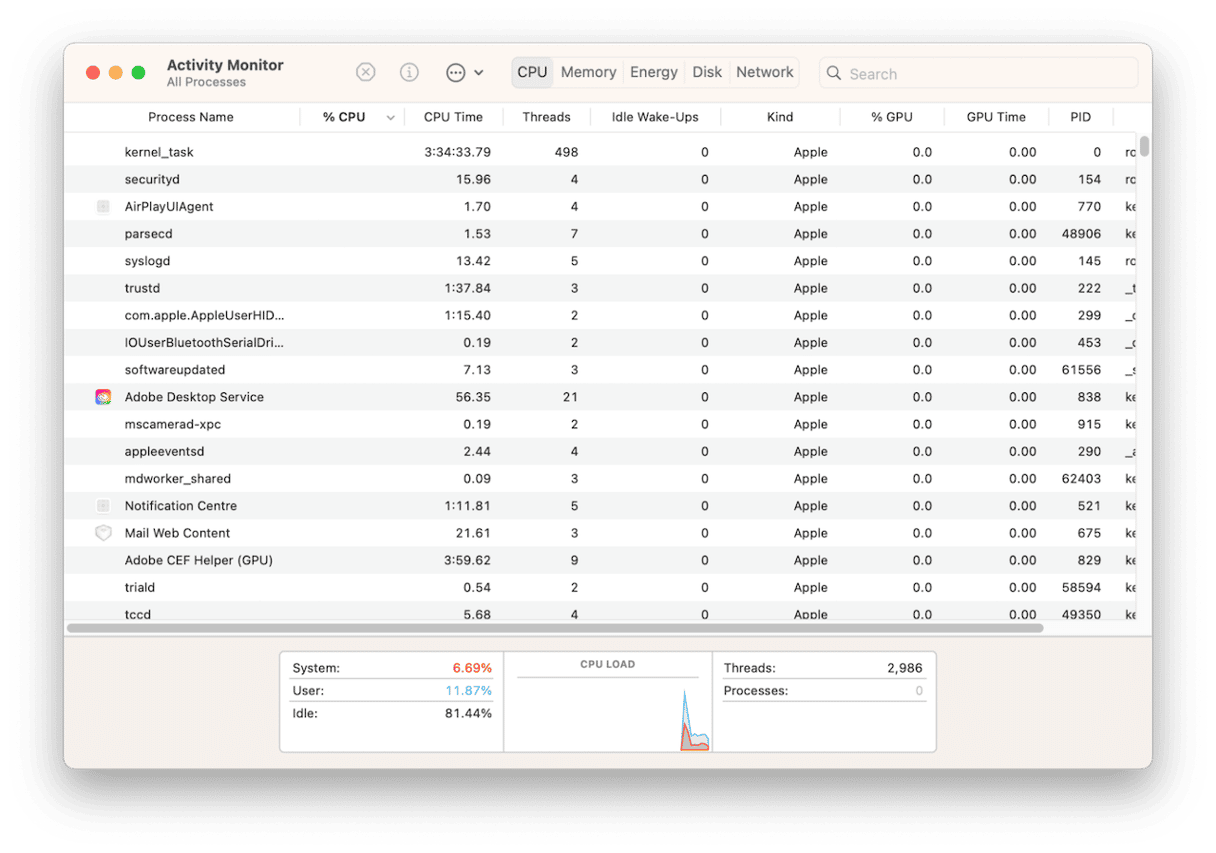The image size is (1216, 853).
Task: Switch to the Memory tab
Action: [588, 72]
